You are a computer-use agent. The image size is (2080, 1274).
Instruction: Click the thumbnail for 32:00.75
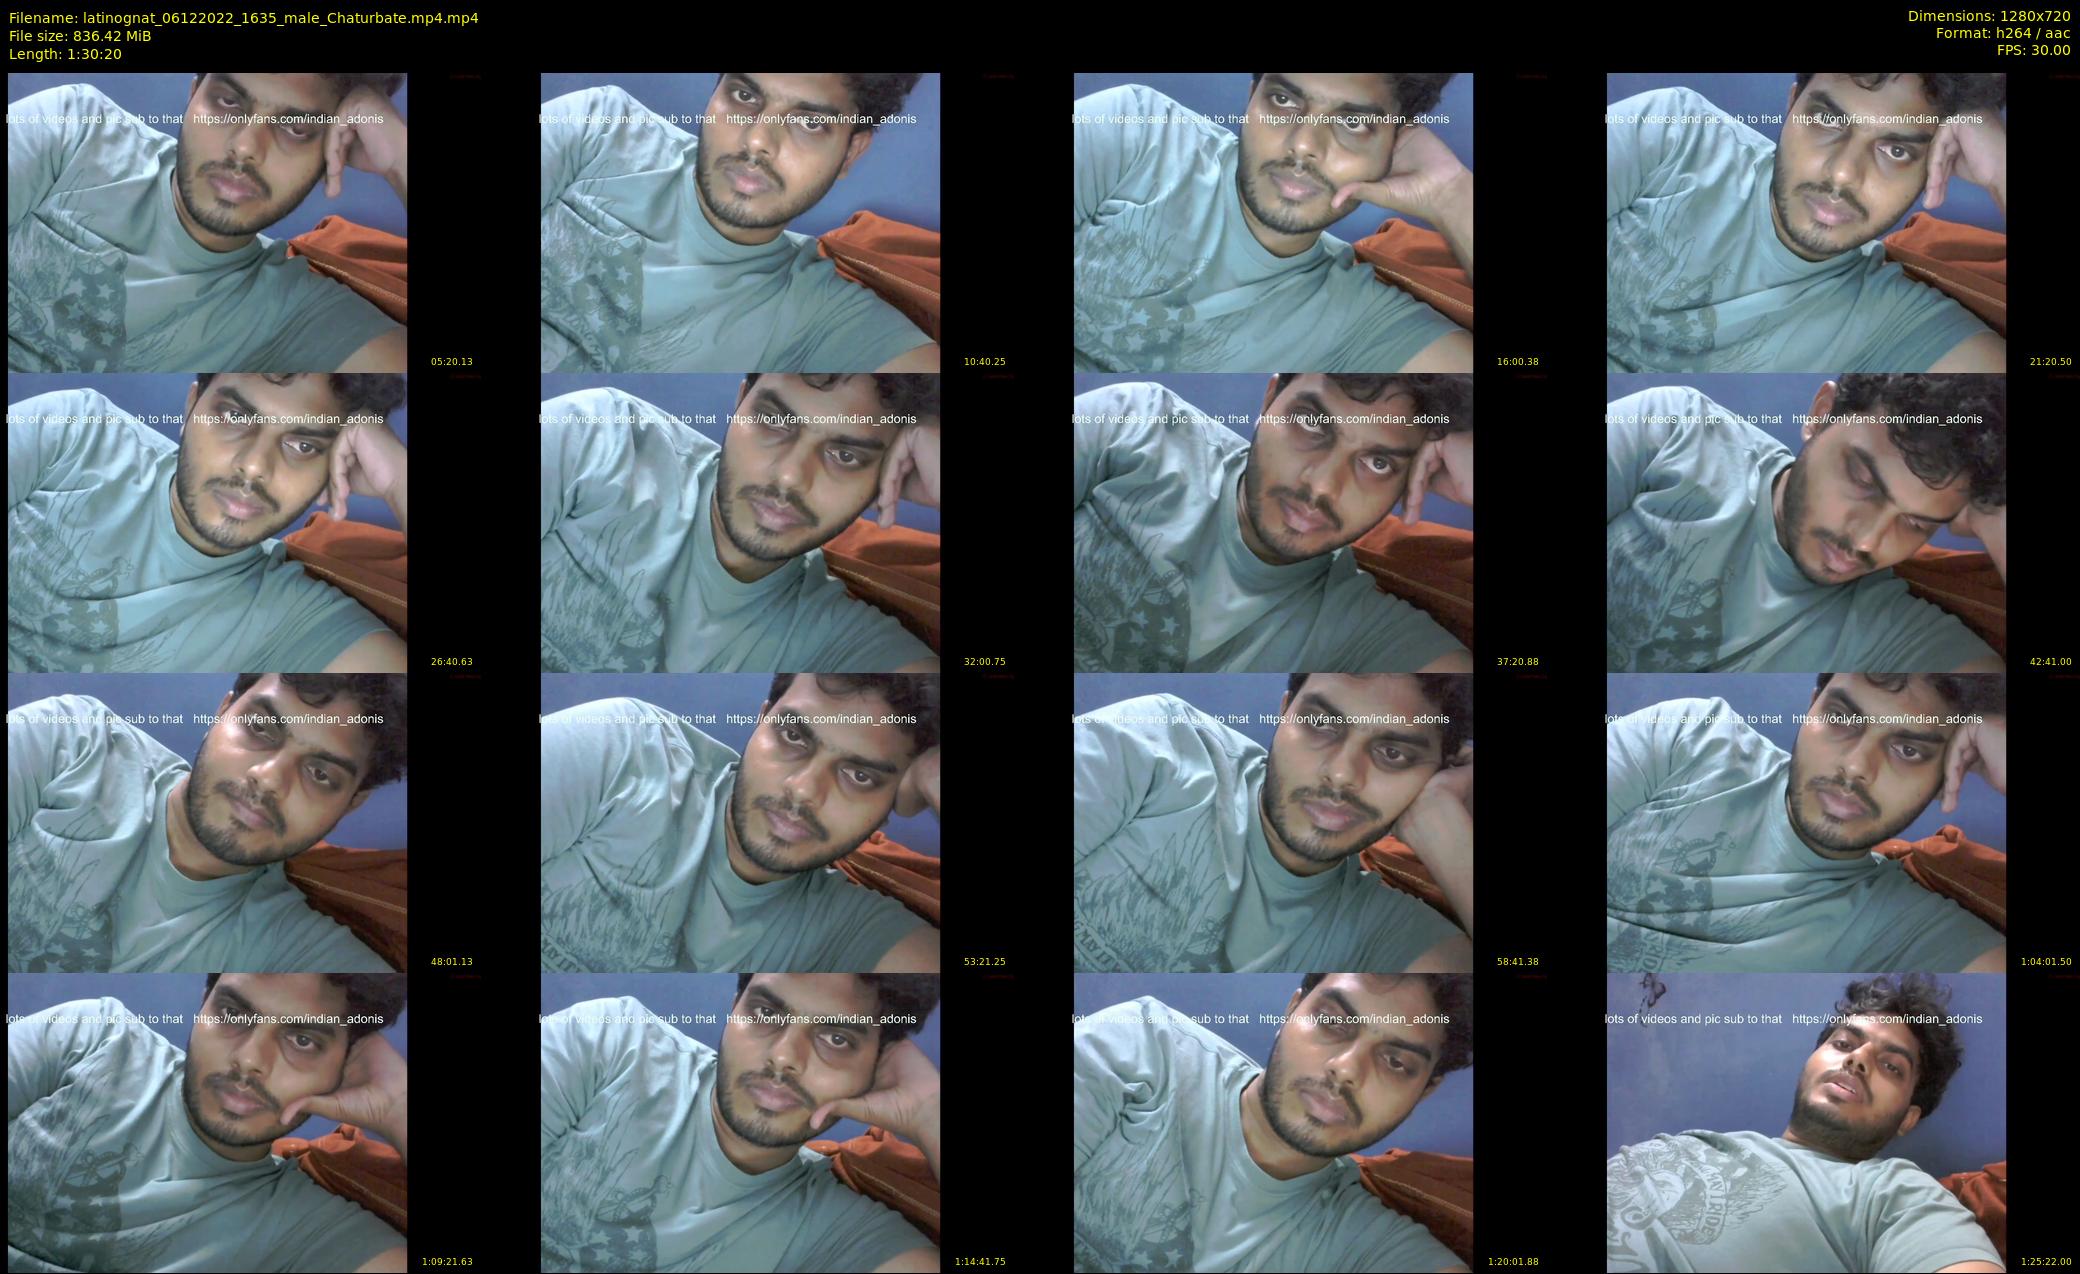point(740,522)
